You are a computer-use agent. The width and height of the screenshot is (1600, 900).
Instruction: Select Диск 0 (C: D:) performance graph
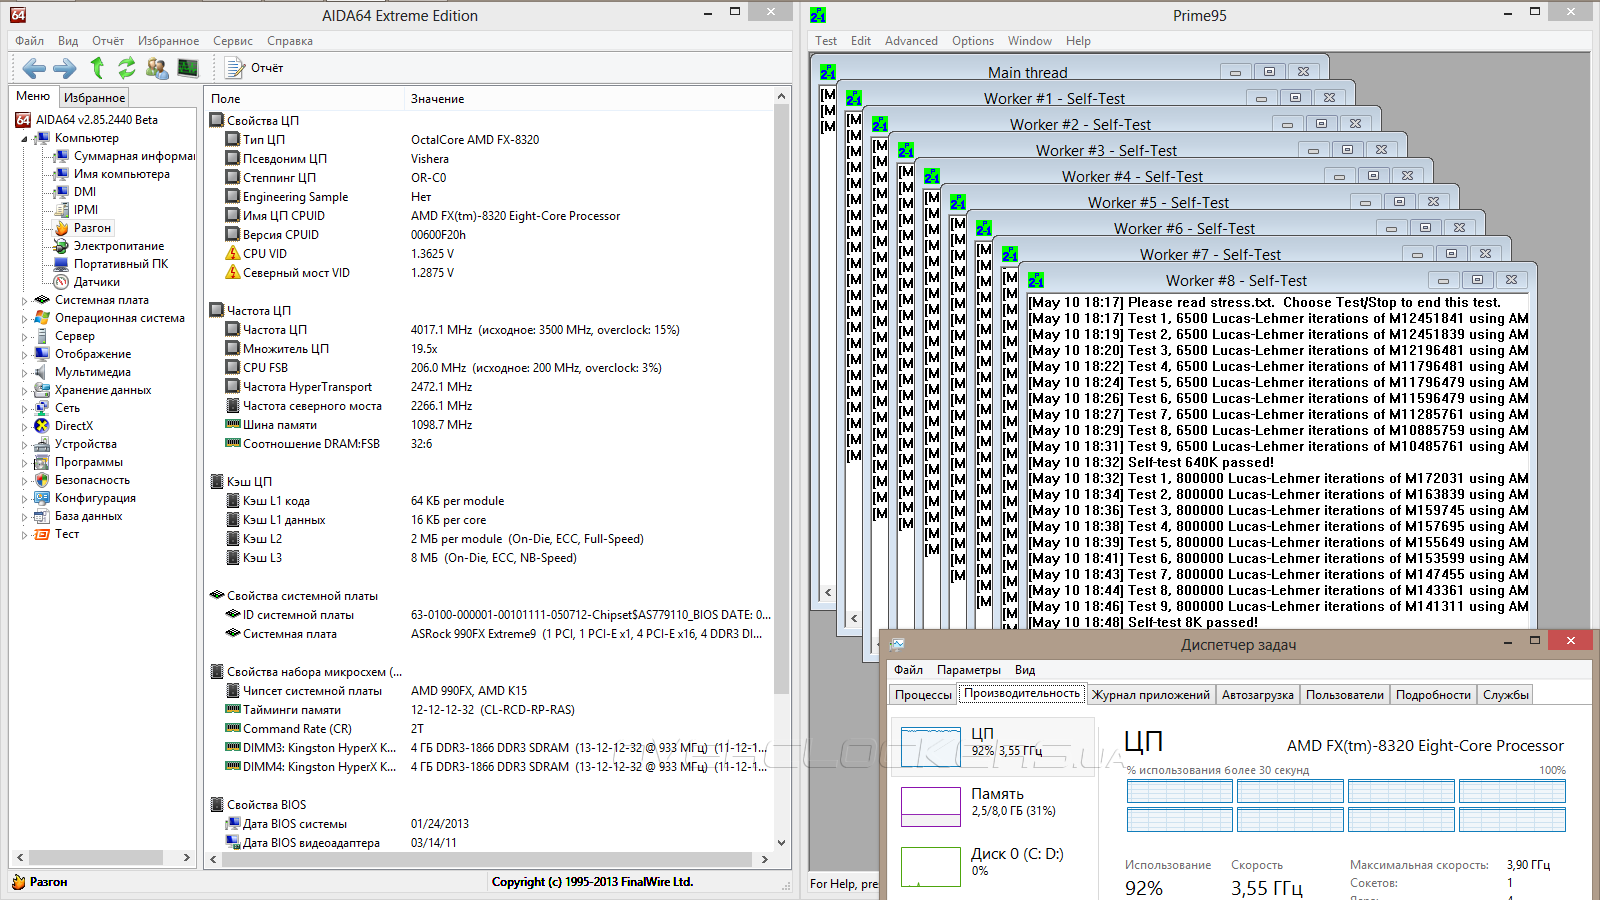pos(930,866)
